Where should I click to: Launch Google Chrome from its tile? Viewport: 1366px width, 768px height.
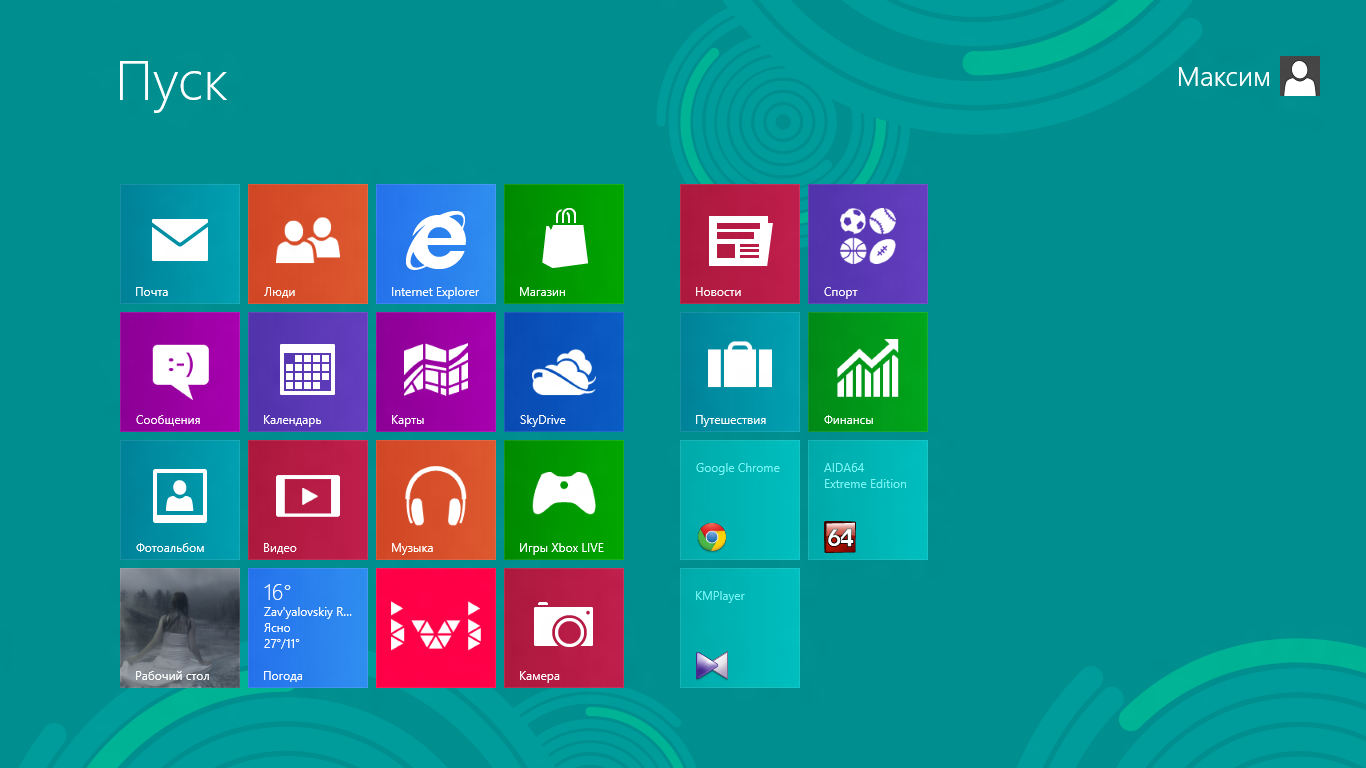[740, 499]
